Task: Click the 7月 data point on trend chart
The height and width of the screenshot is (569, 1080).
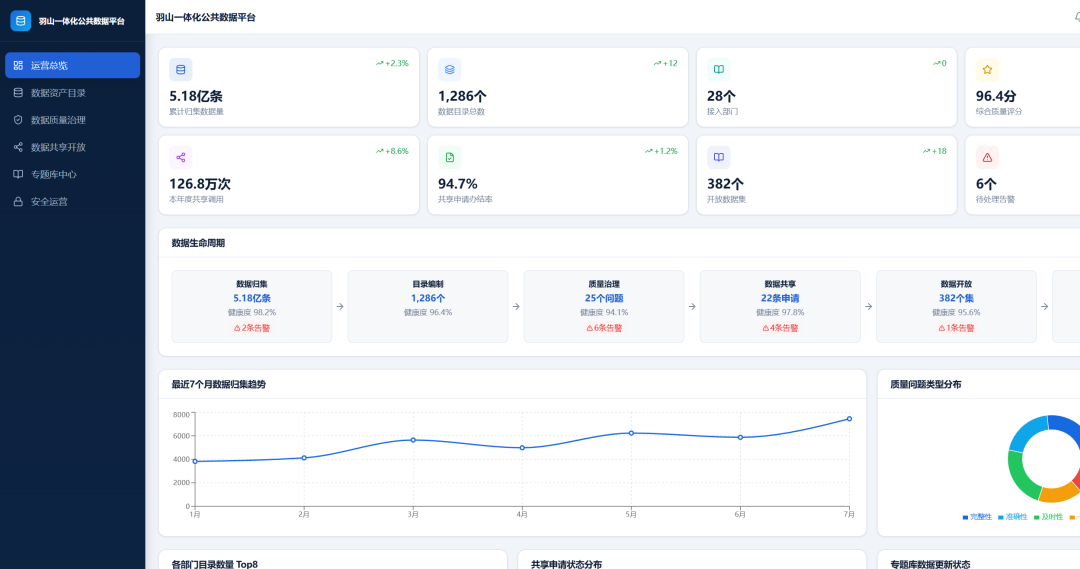Action: point(849,419)
